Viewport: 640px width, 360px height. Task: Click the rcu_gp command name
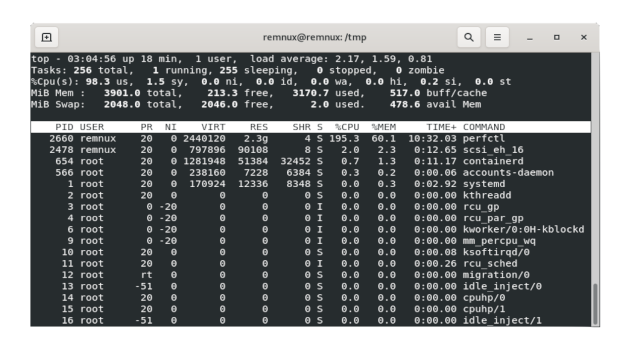click(480, 207)
